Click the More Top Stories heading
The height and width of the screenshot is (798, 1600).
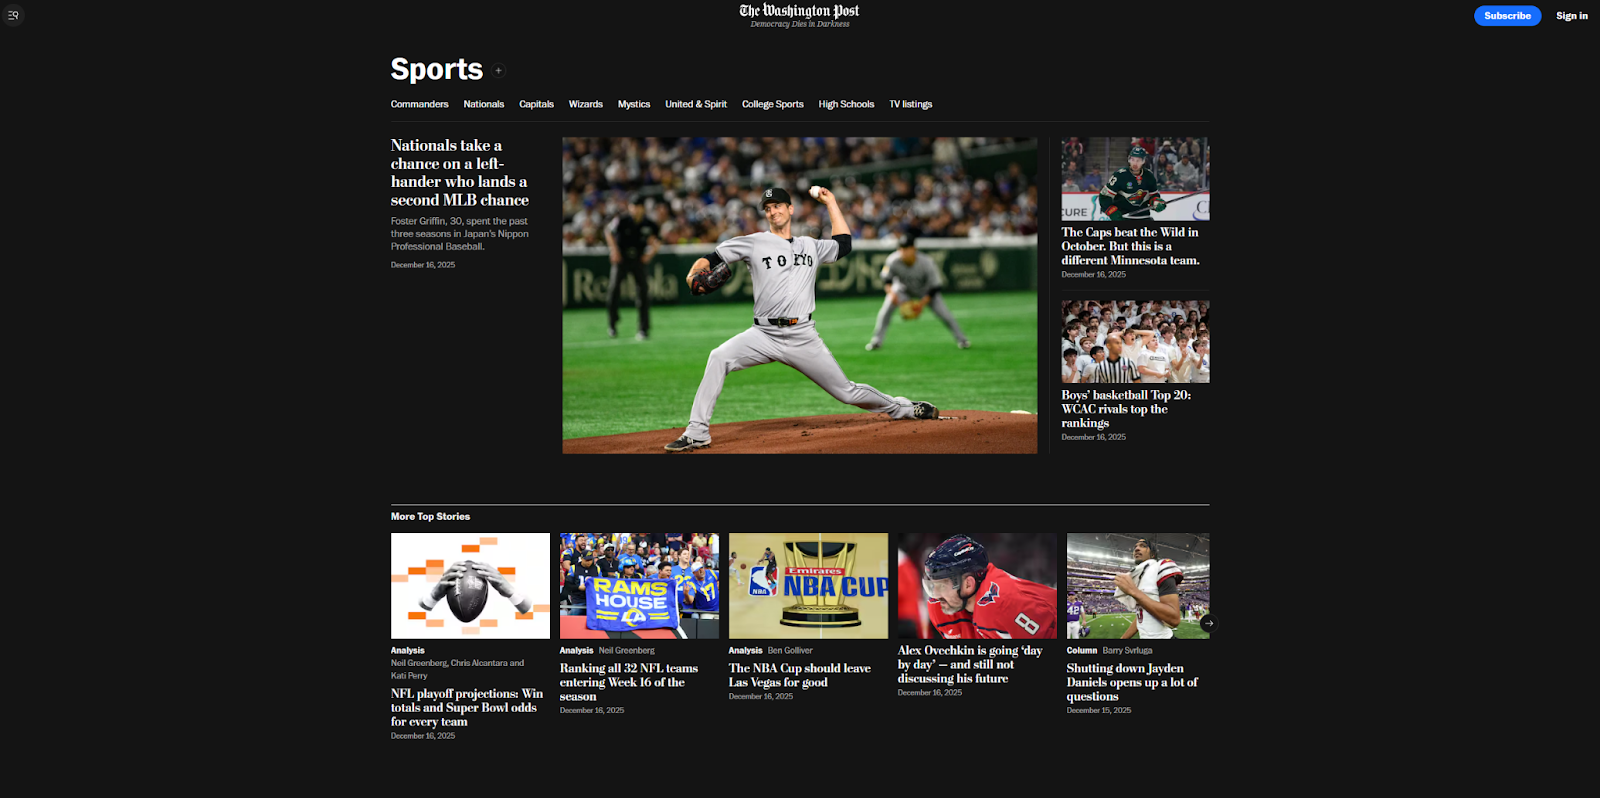[x=430, y=517]
